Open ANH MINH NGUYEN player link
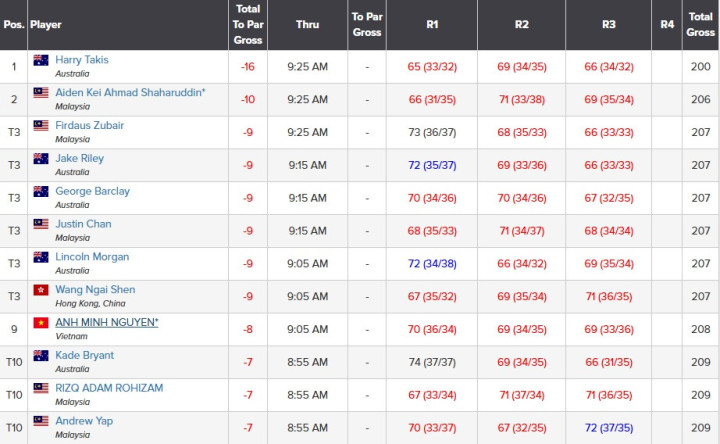 pyautogui.click(x=107, y=322)
